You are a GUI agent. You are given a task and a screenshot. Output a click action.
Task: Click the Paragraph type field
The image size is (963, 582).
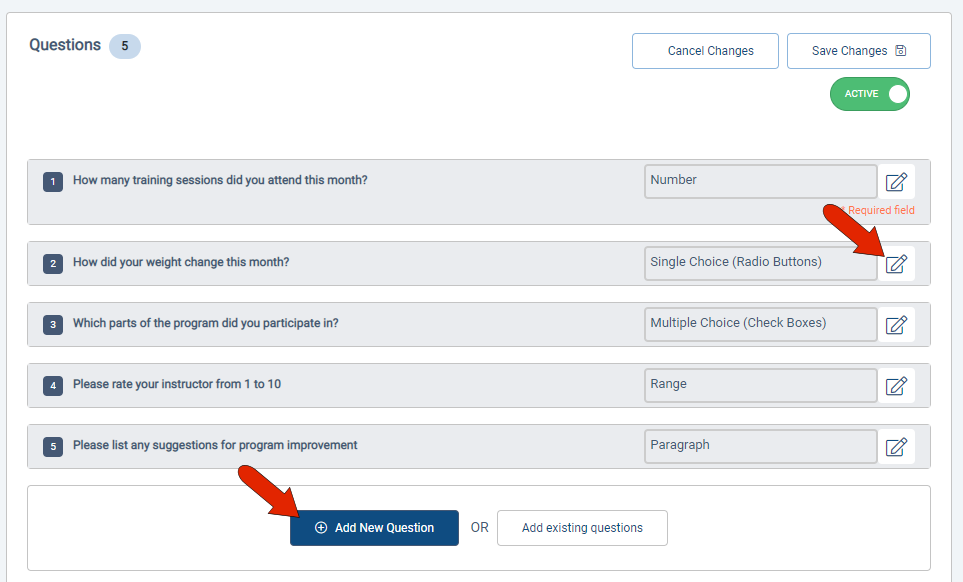pyautogui.click(x=760, y=446)
